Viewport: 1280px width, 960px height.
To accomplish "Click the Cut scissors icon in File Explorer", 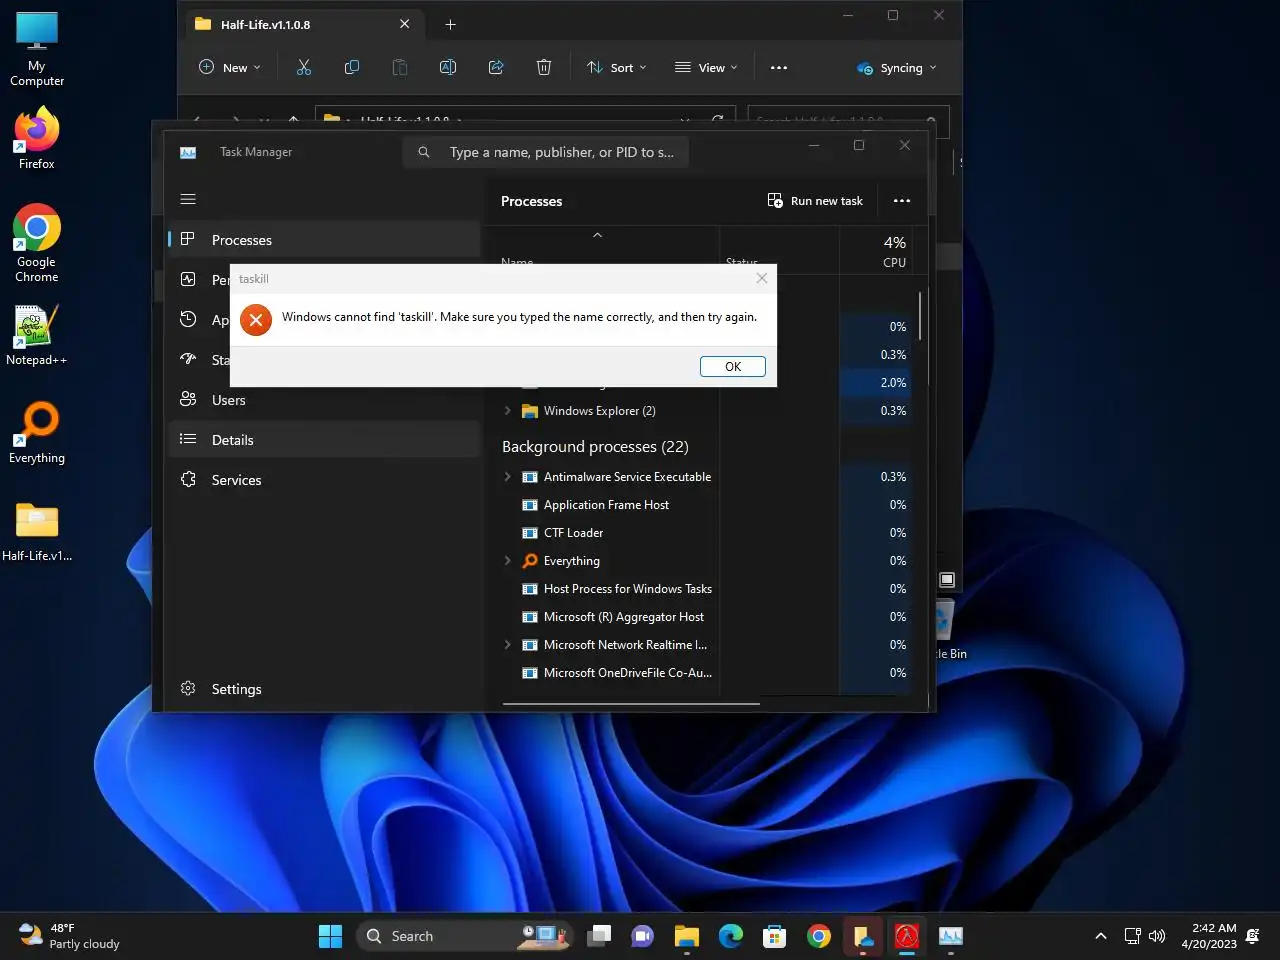I will point(304,67).
